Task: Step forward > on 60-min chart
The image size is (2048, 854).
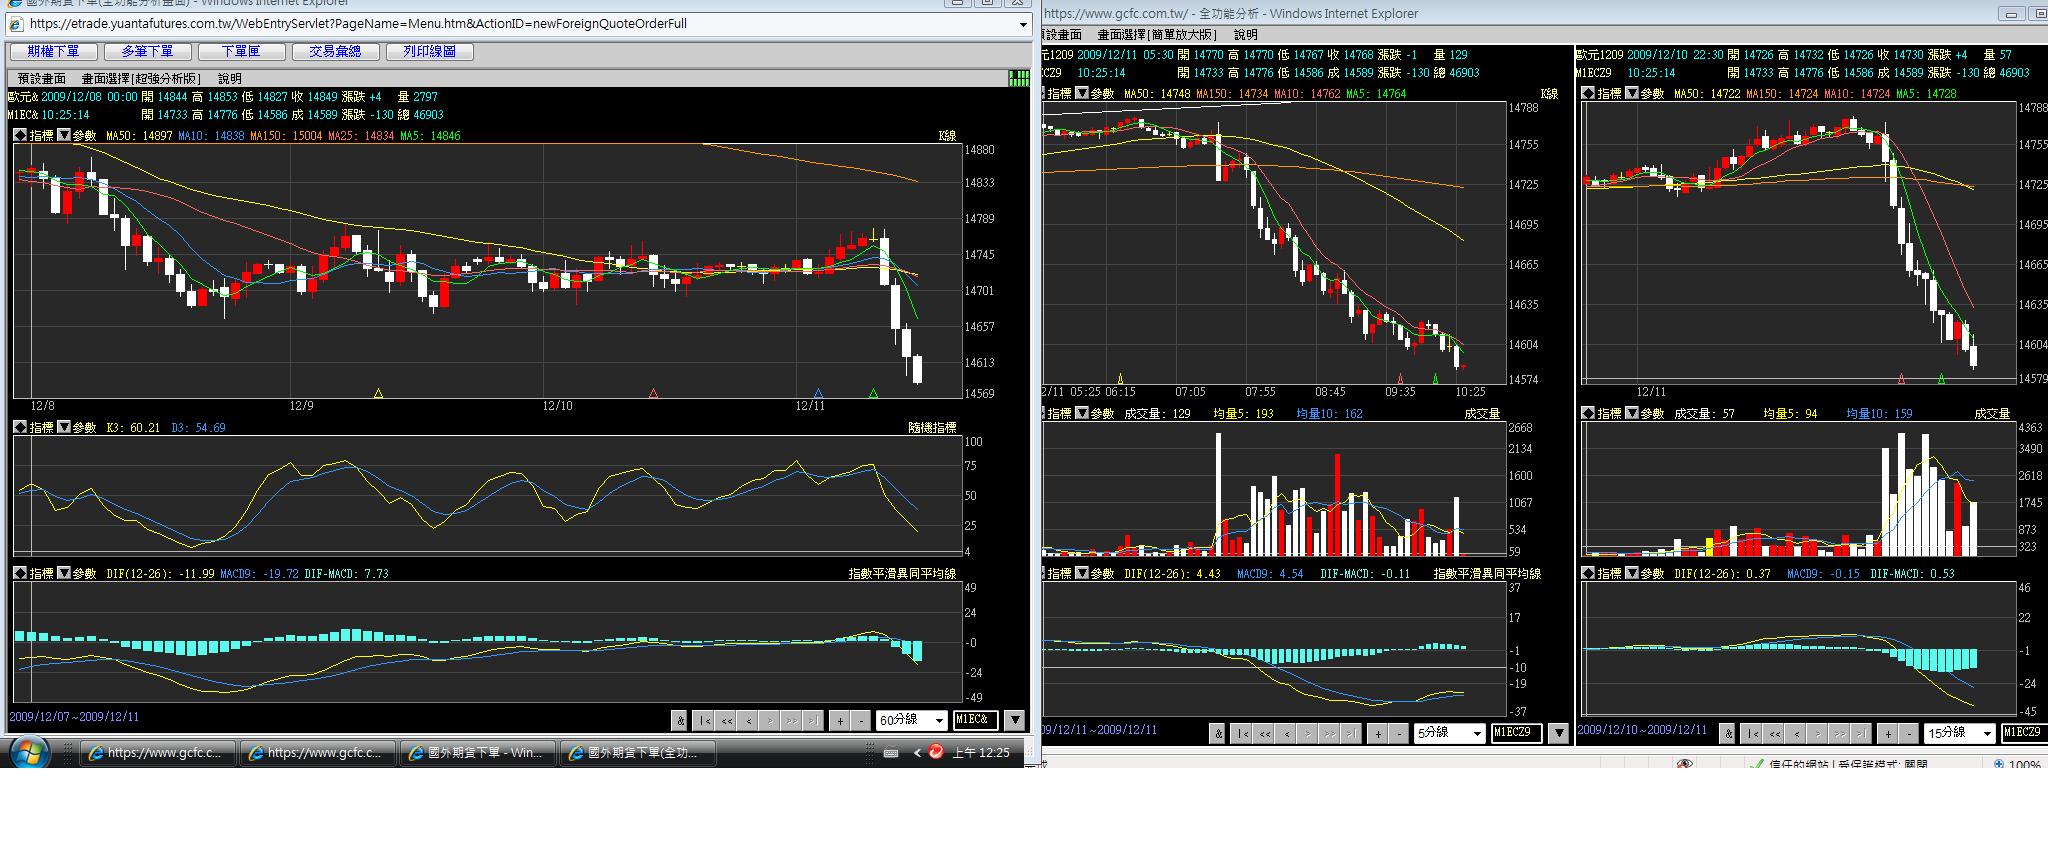Action: [x=769, y=720]
